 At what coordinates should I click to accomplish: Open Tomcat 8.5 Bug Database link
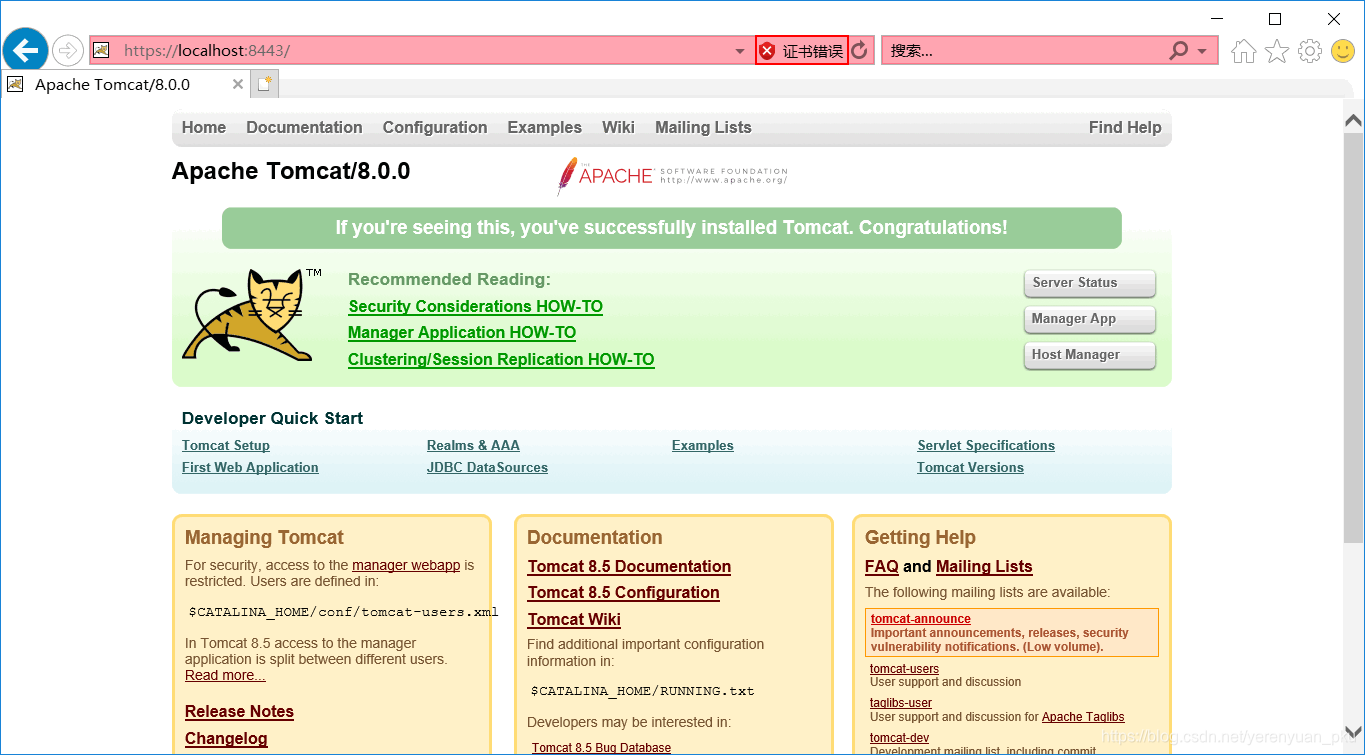tap(601, 748)
